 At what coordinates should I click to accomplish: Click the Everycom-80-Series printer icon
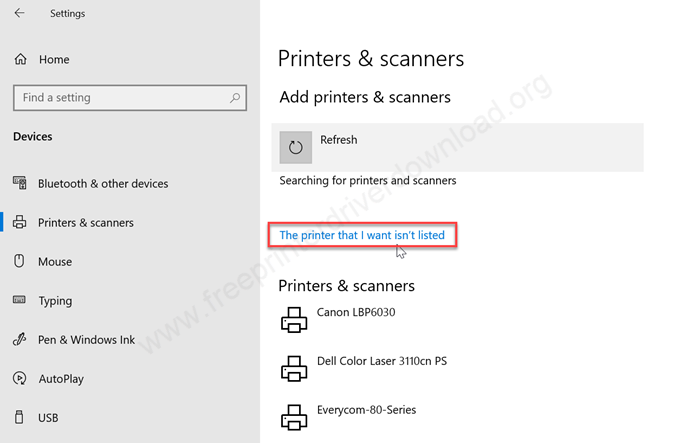294,417
